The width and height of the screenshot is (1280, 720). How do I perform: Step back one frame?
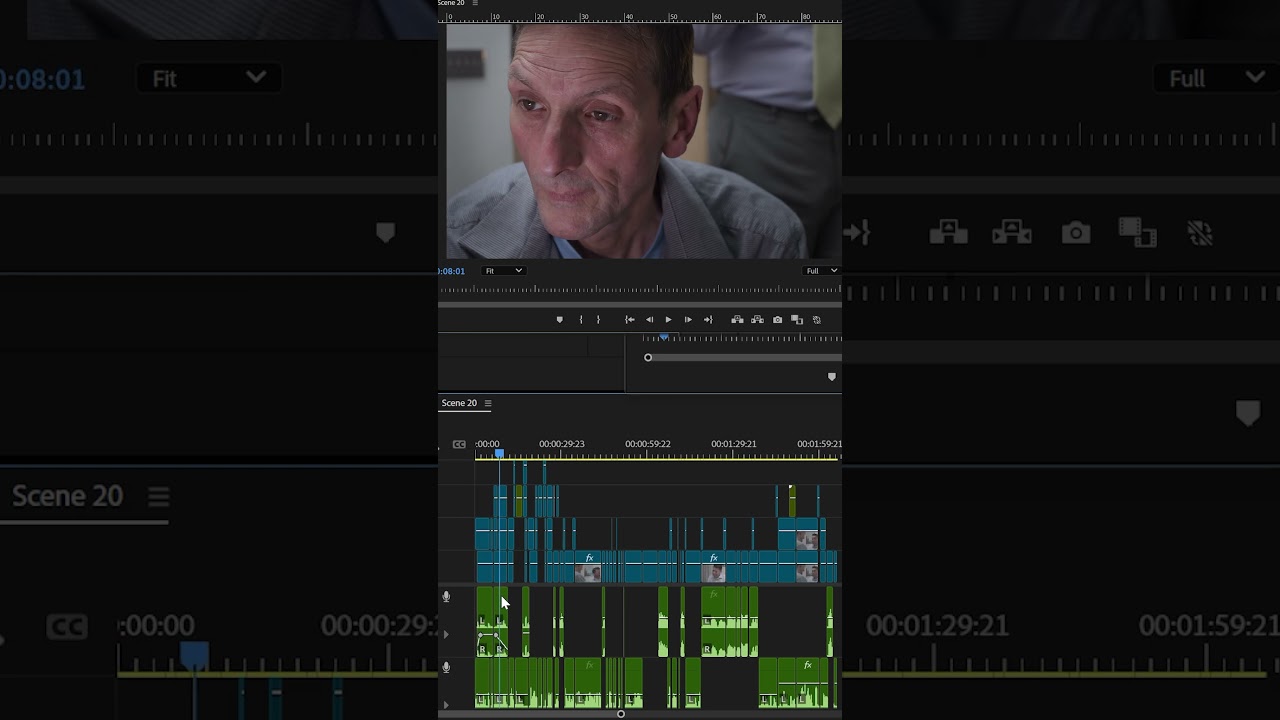pos(649,320)
